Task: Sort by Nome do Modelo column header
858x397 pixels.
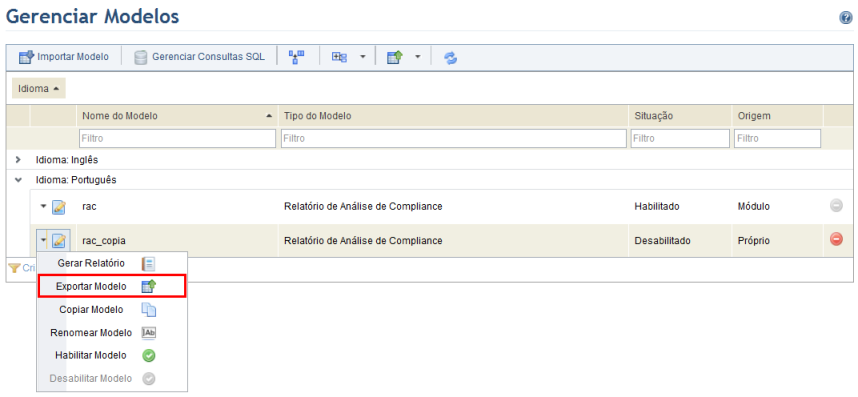Action: (177, 116)
